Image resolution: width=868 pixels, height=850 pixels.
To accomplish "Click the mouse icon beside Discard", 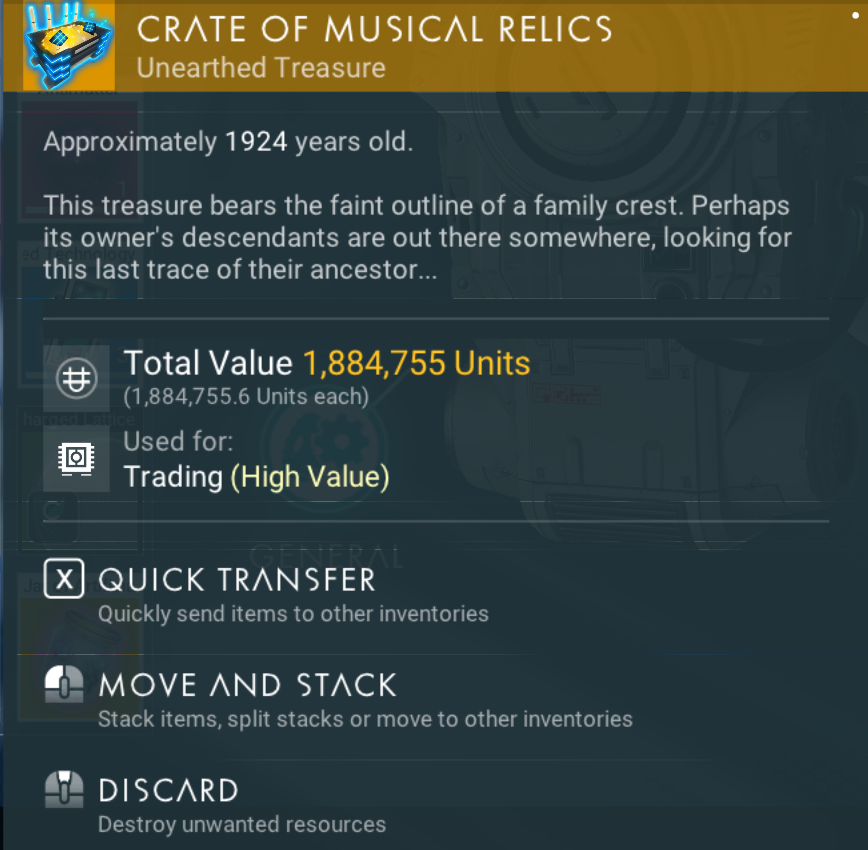I will [x=64, y=791].
